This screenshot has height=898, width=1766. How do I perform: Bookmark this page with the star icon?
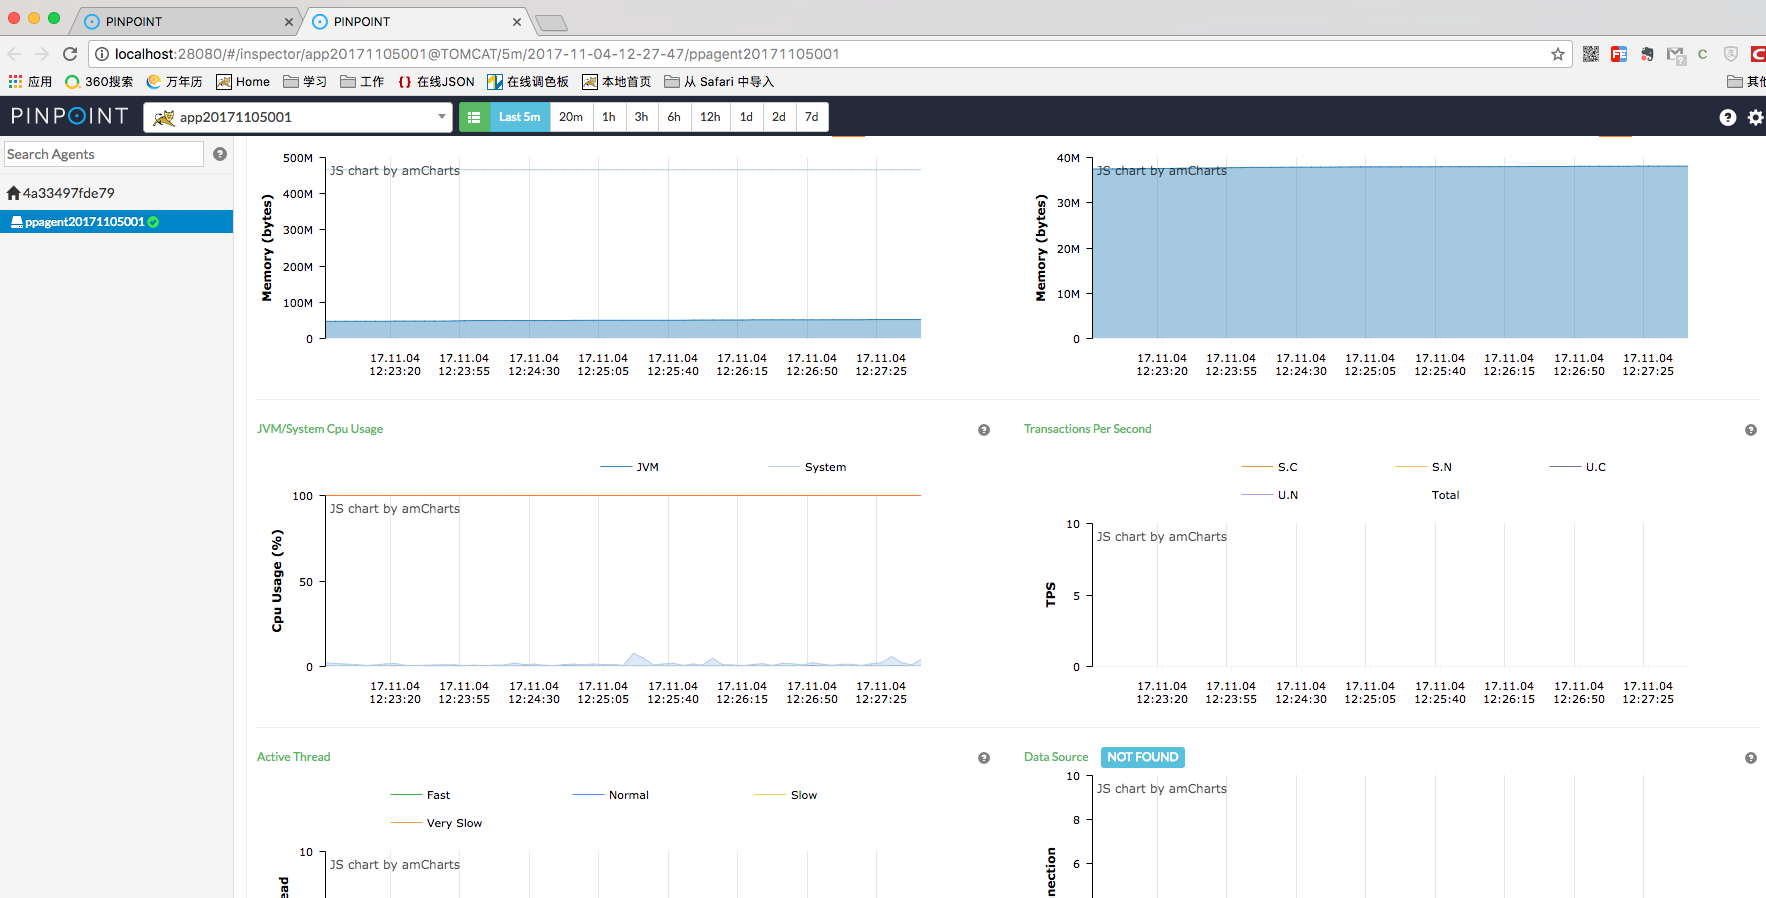click(1558, 54)
